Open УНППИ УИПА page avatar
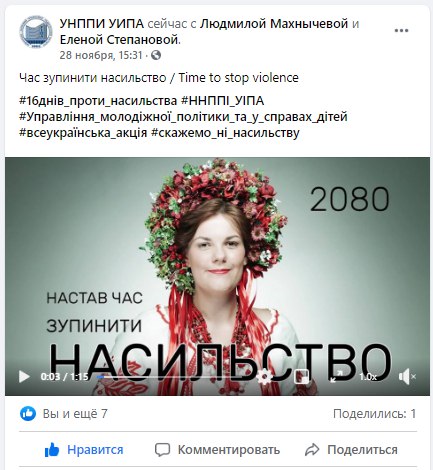 click(x=36, y=32)
